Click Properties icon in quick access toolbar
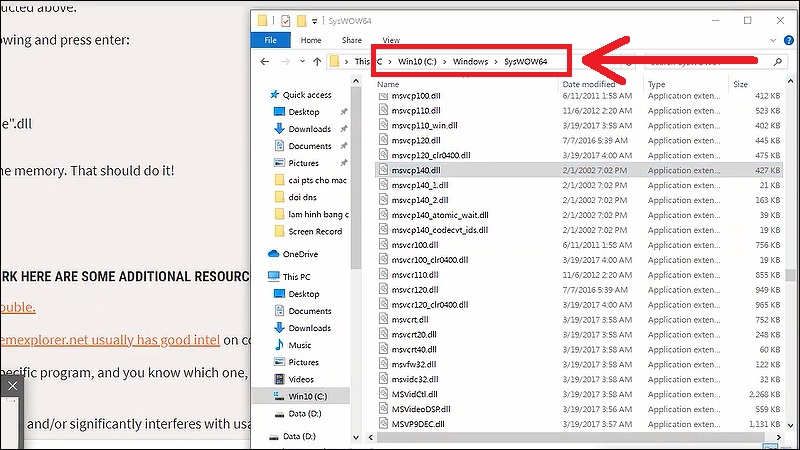This screenshot has height=450, width=800. click(x=286, y=21)
